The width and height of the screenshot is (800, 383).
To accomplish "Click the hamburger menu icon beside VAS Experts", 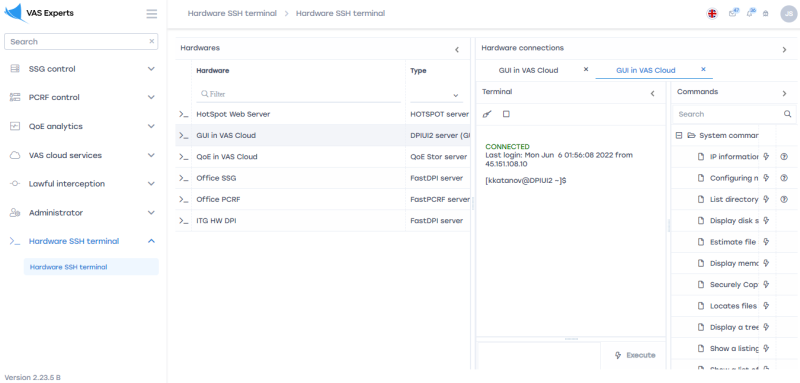I will tap(152, 14).
